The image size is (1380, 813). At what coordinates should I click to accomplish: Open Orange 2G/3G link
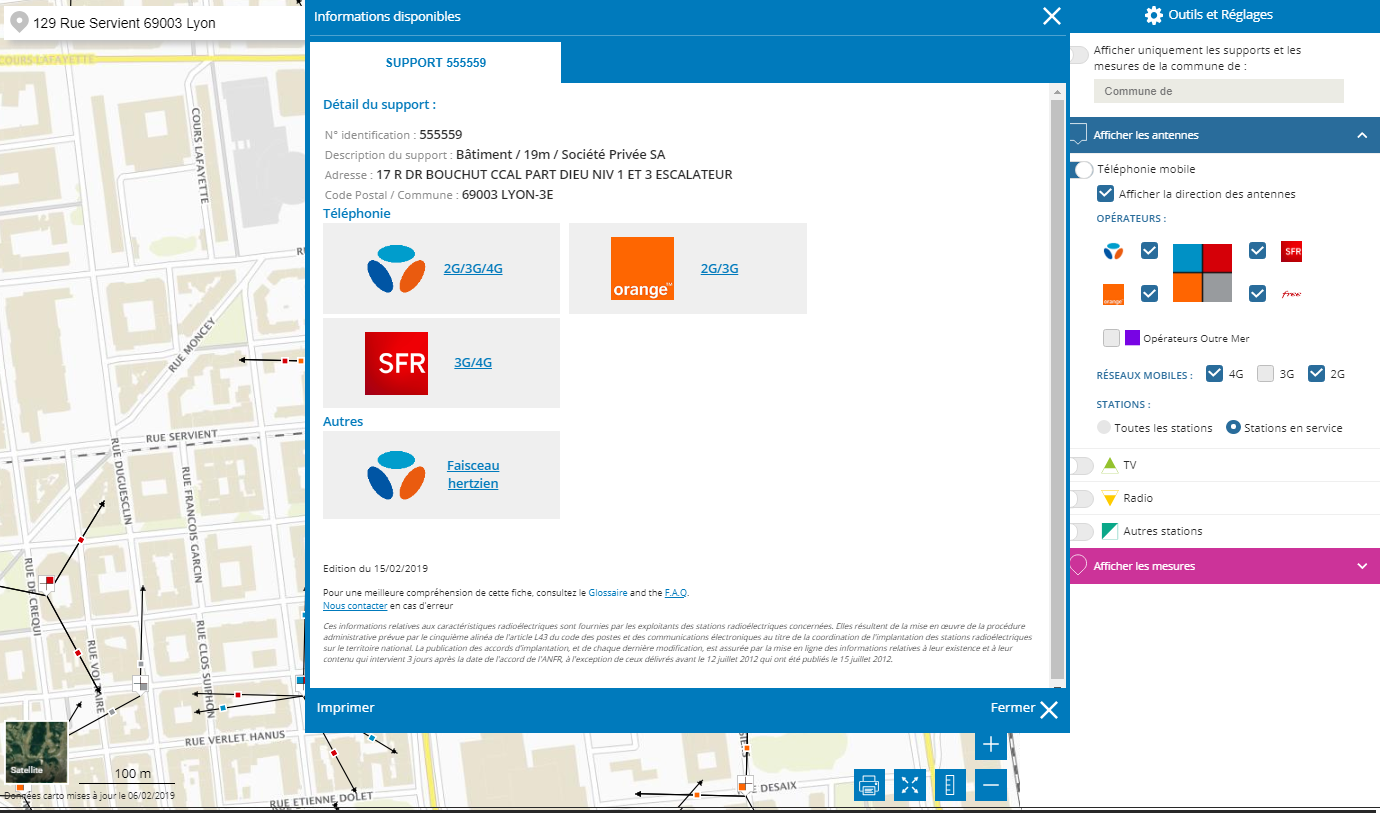tap(720, 268)
